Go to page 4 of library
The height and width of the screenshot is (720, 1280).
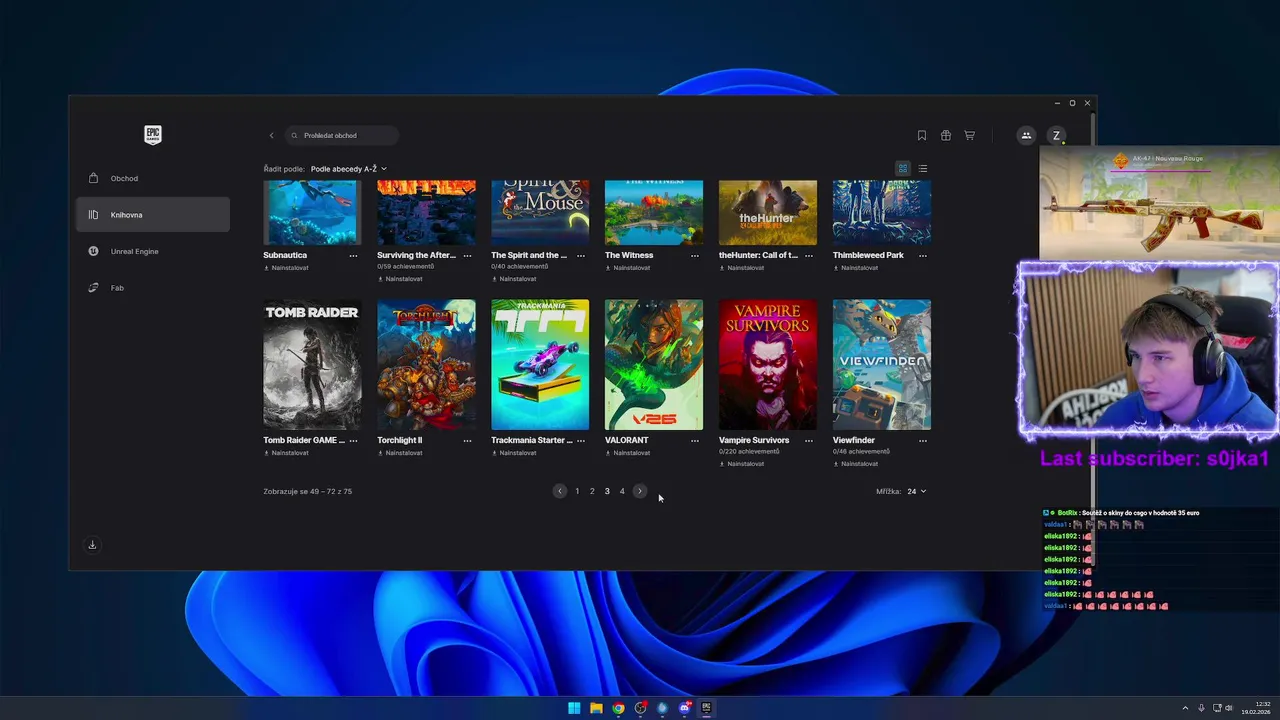(622, 491)
